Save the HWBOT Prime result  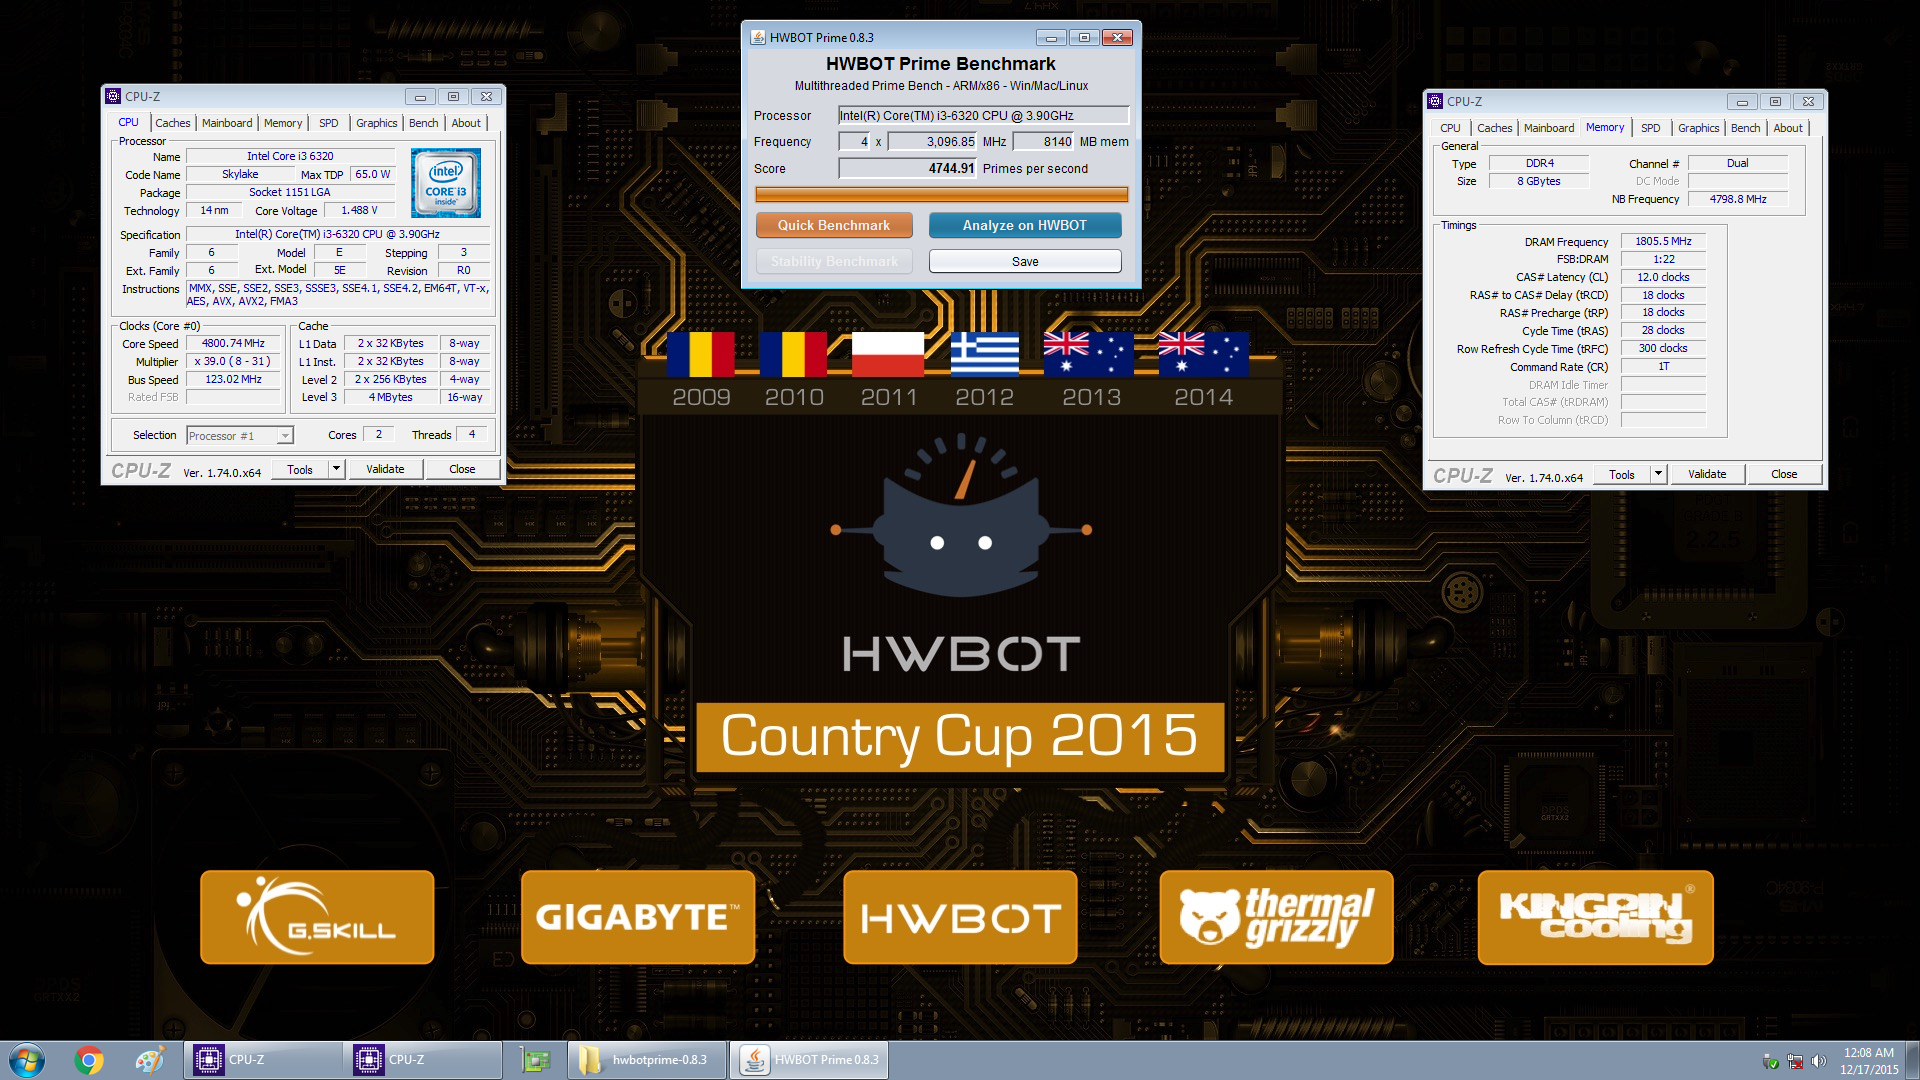pos(1025,261)
